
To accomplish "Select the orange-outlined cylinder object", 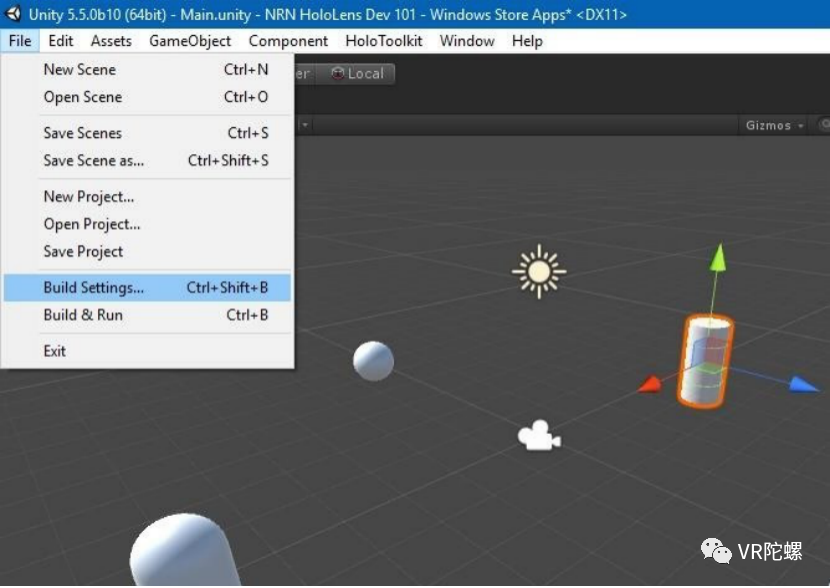I will 706,361.
